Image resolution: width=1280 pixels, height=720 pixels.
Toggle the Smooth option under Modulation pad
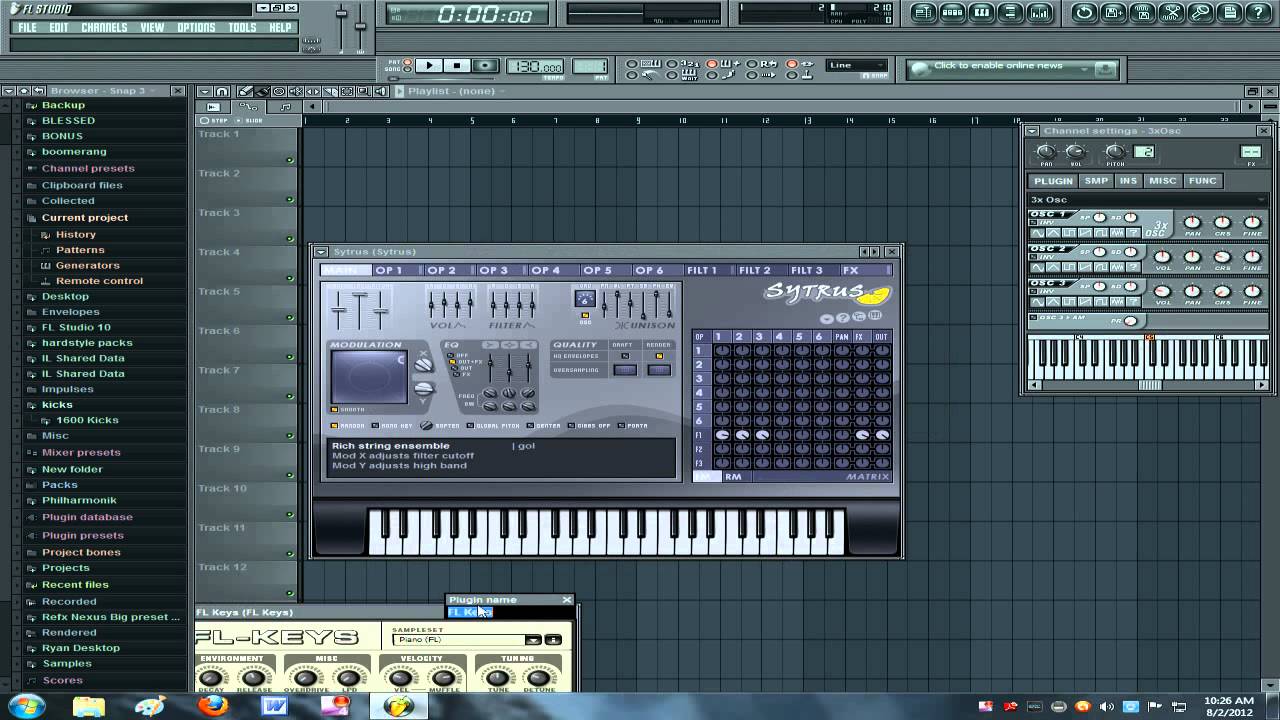334,410
